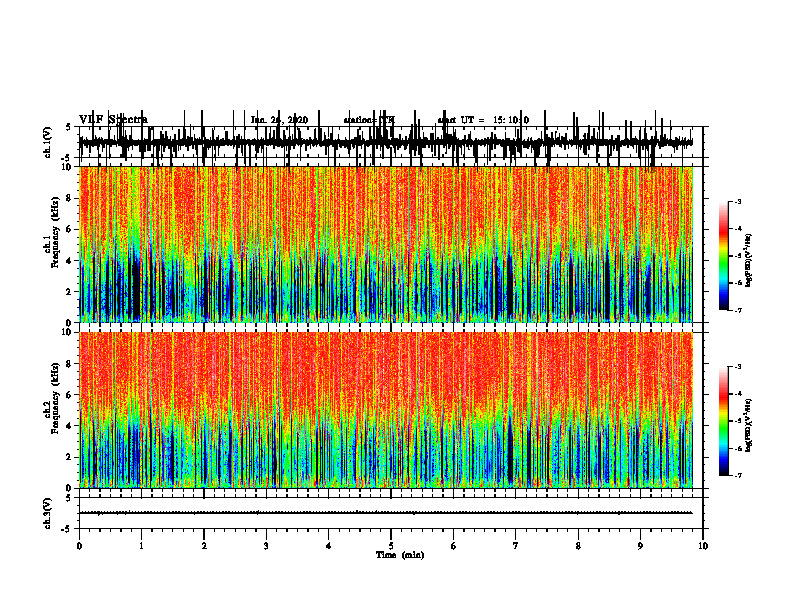Image resolution: width=792 pixels, height=612 pixels.
Task: Click the 'ch.1(V)' waveform axis label
Action: click(47, 142)
